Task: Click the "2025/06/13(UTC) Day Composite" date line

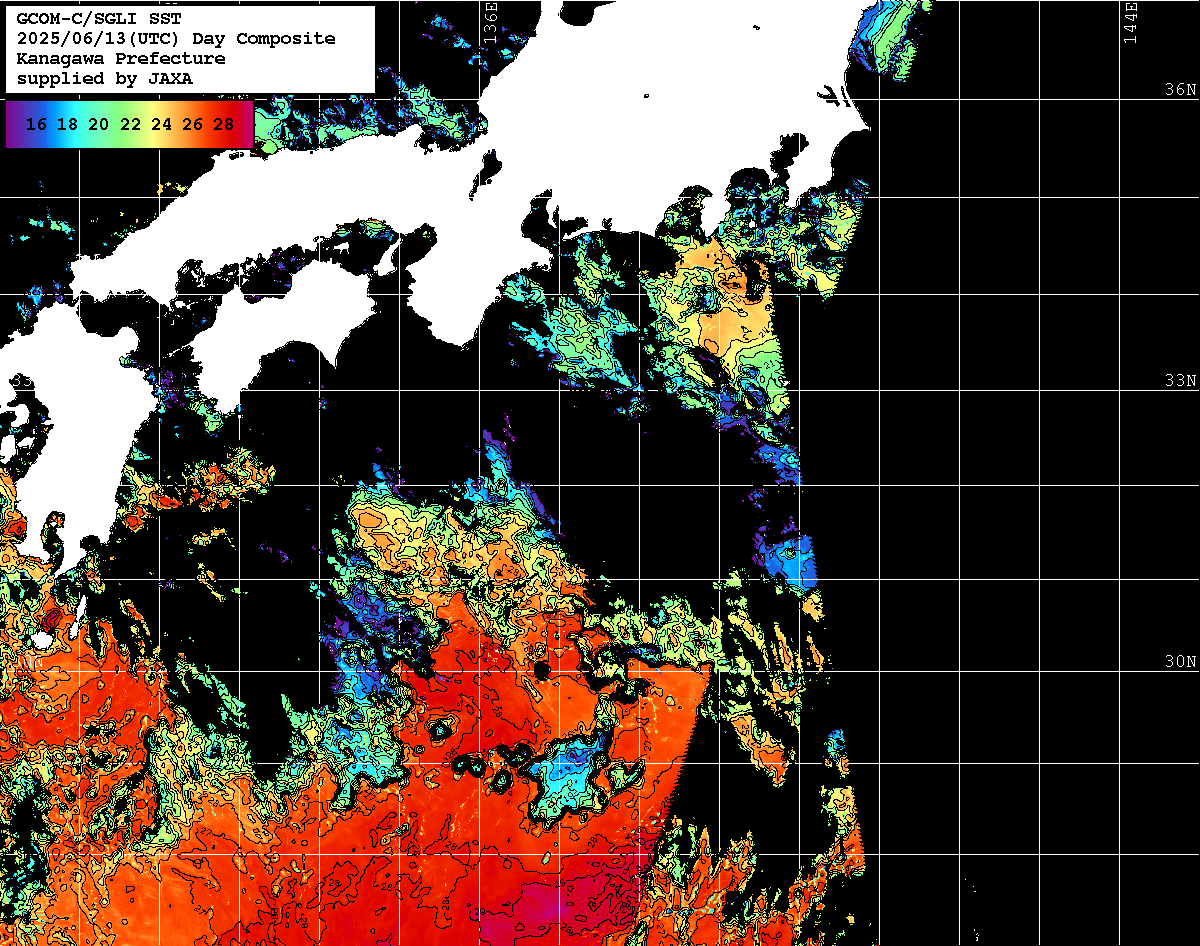Action: click(x=176, y=39)
